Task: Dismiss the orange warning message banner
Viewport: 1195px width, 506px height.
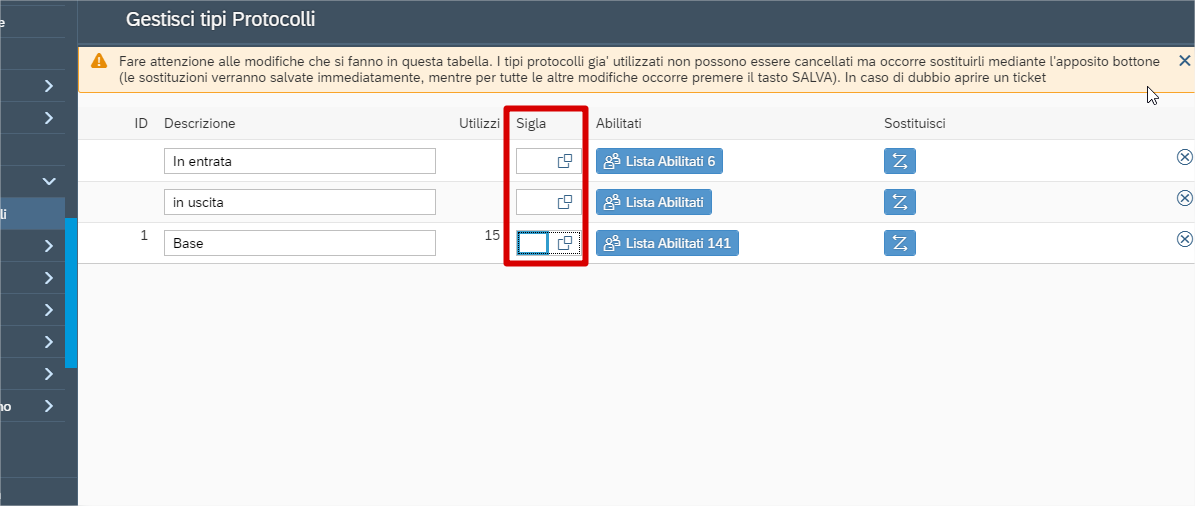Action: point(1184,61)
